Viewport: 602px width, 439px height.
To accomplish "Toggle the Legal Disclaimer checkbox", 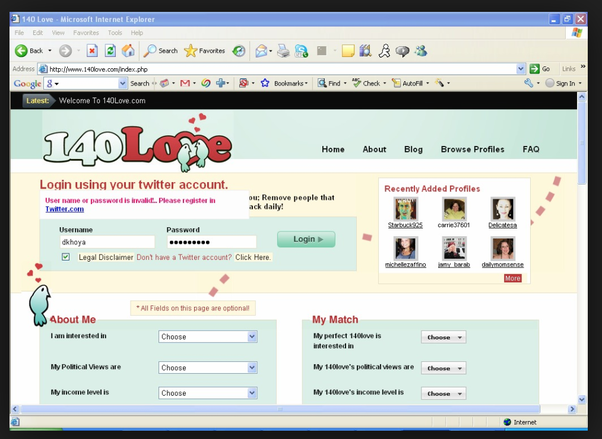I will click(66, 257).
